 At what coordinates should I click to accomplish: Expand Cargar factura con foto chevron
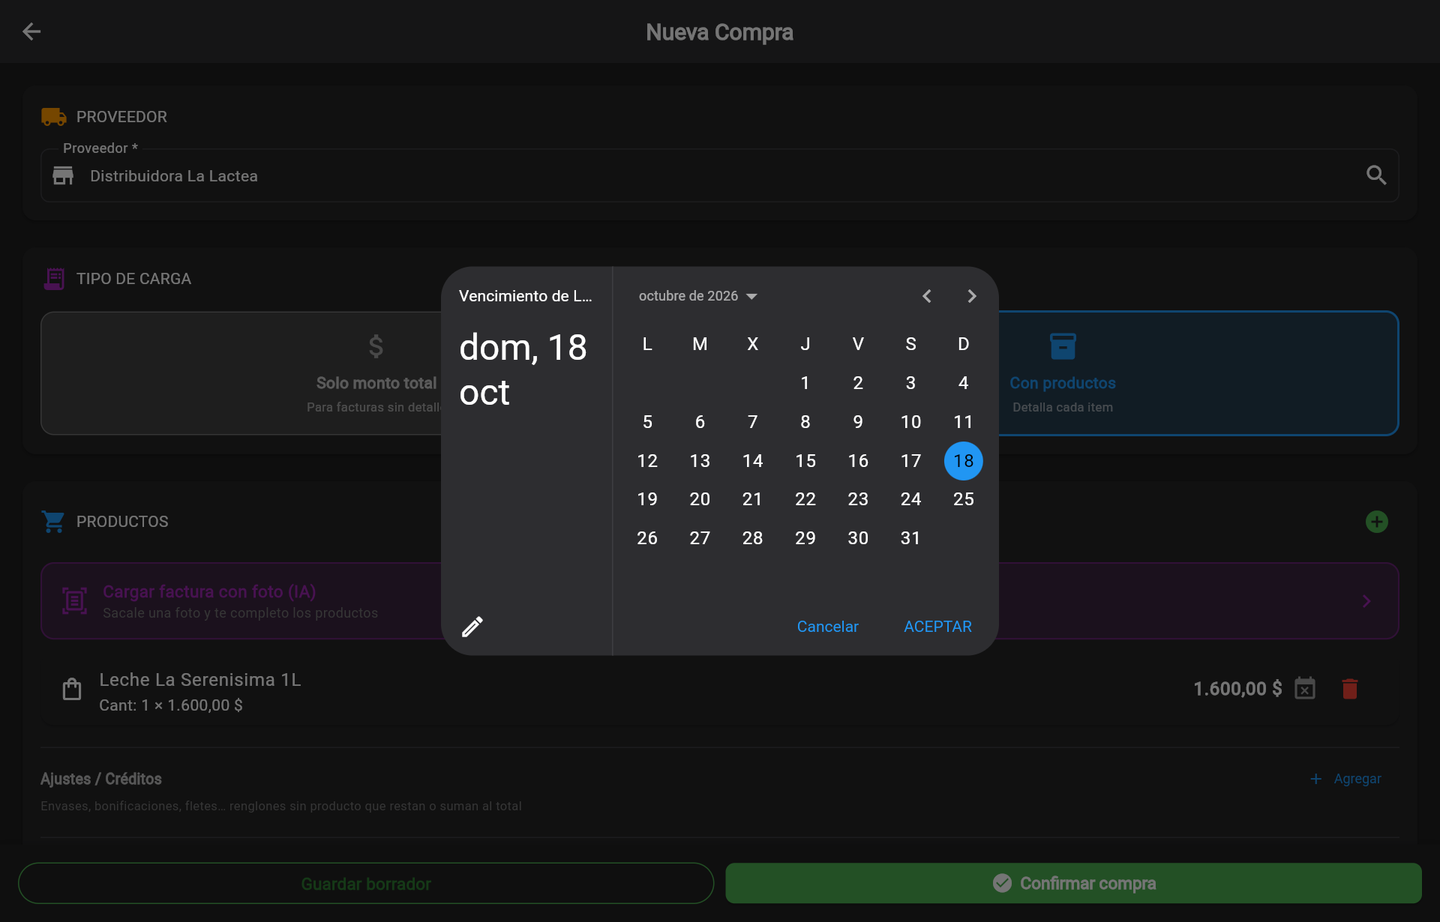point(1366,601)
